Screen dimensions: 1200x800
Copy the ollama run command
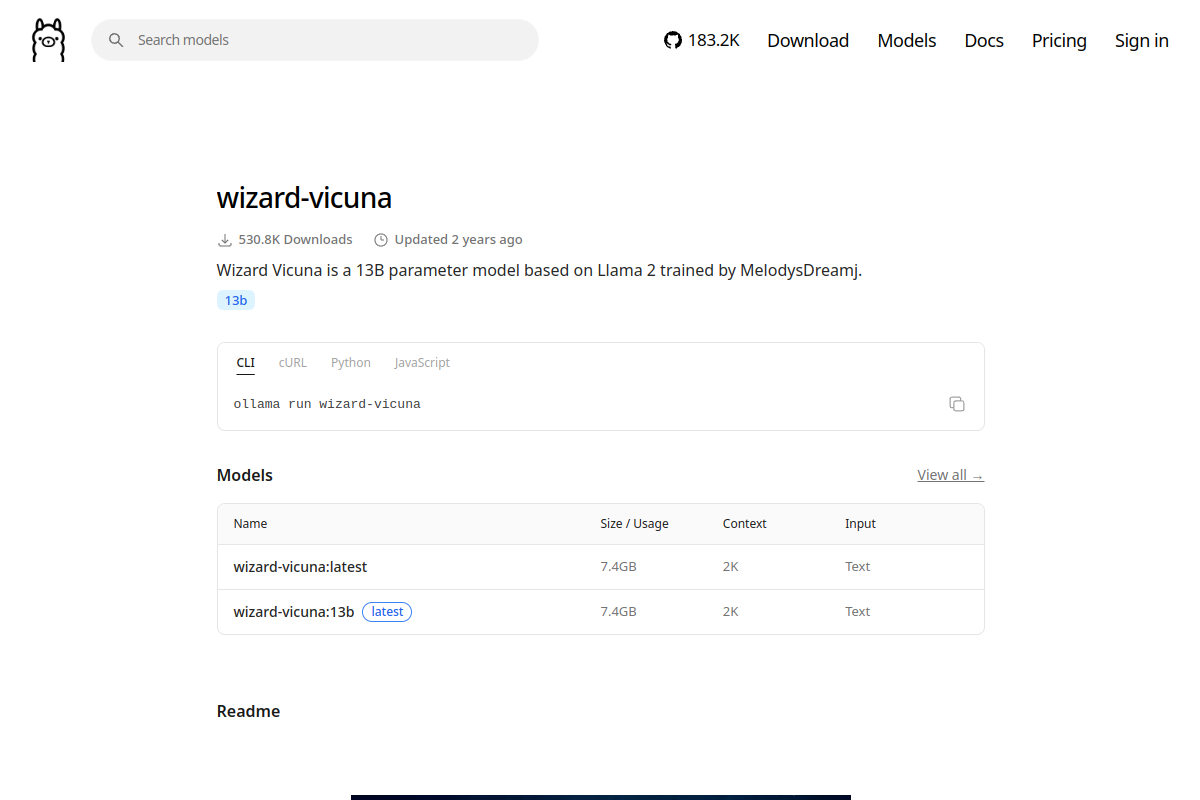tap(957, 404)
